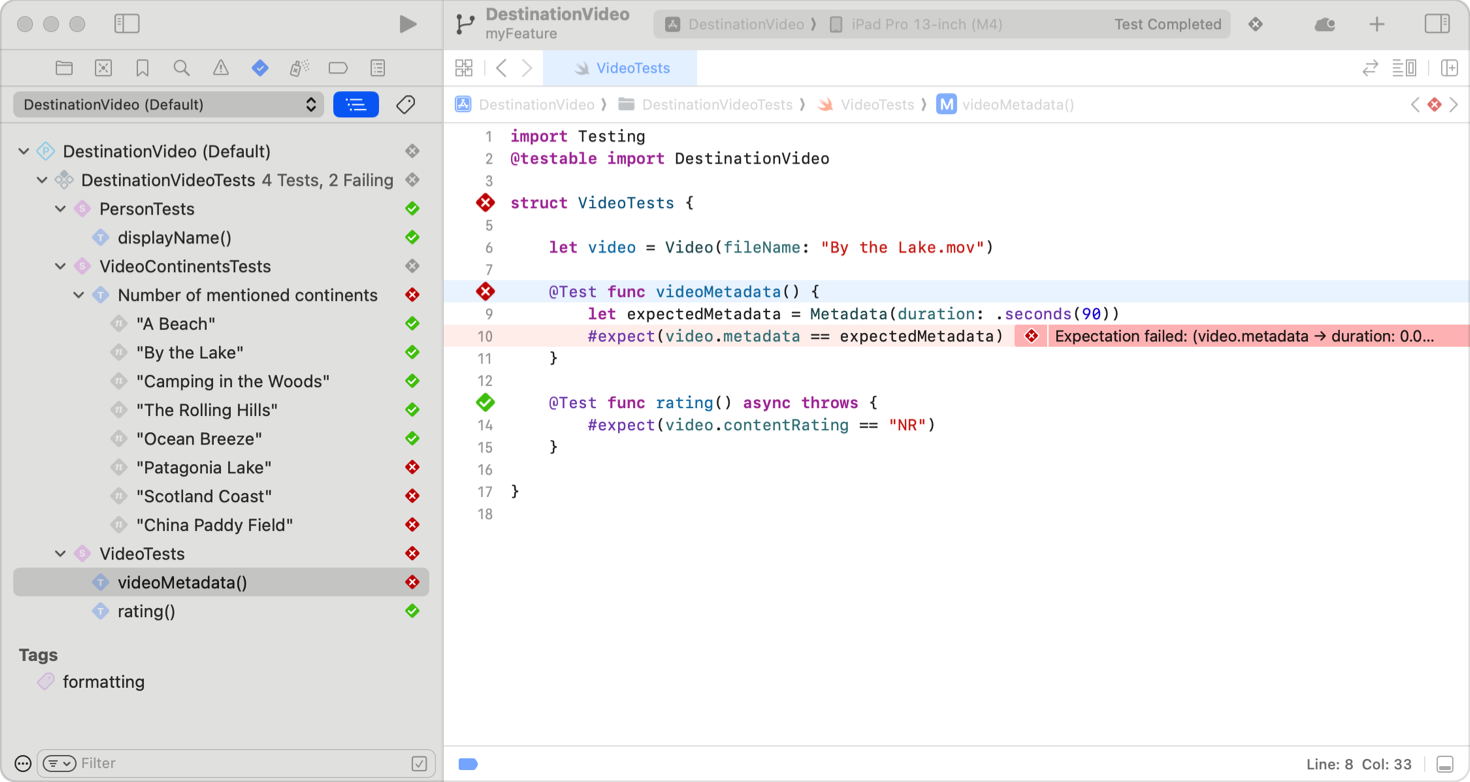Screen dimensions: 1470x782
Task: Open the Issue navigator warning icon
Action: click(220, 68)
